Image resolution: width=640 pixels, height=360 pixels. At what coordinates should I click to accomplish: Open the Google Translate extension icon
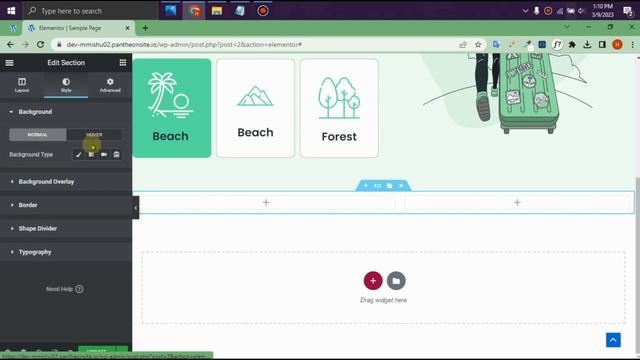496,44
